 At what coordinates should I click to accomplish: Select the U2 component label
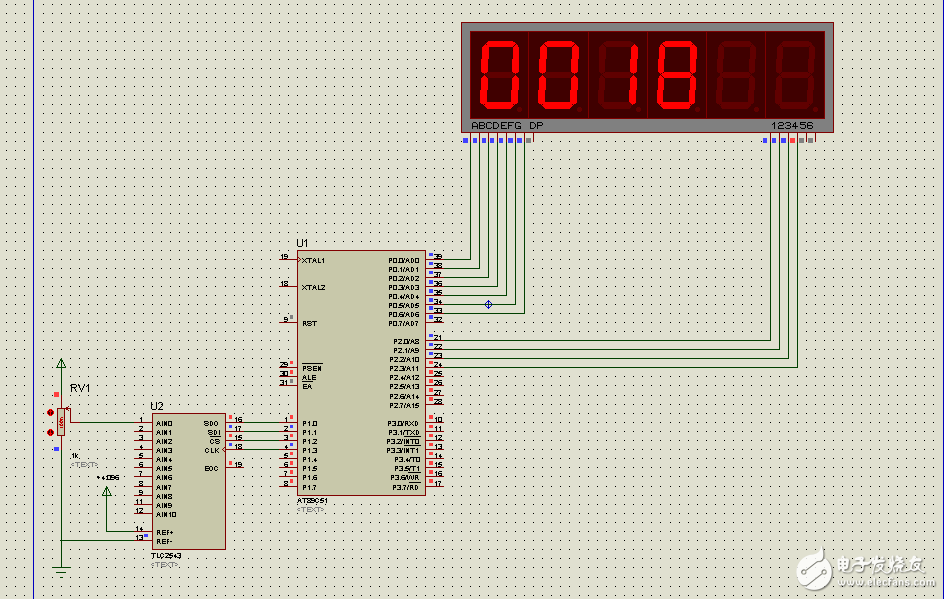157,406
